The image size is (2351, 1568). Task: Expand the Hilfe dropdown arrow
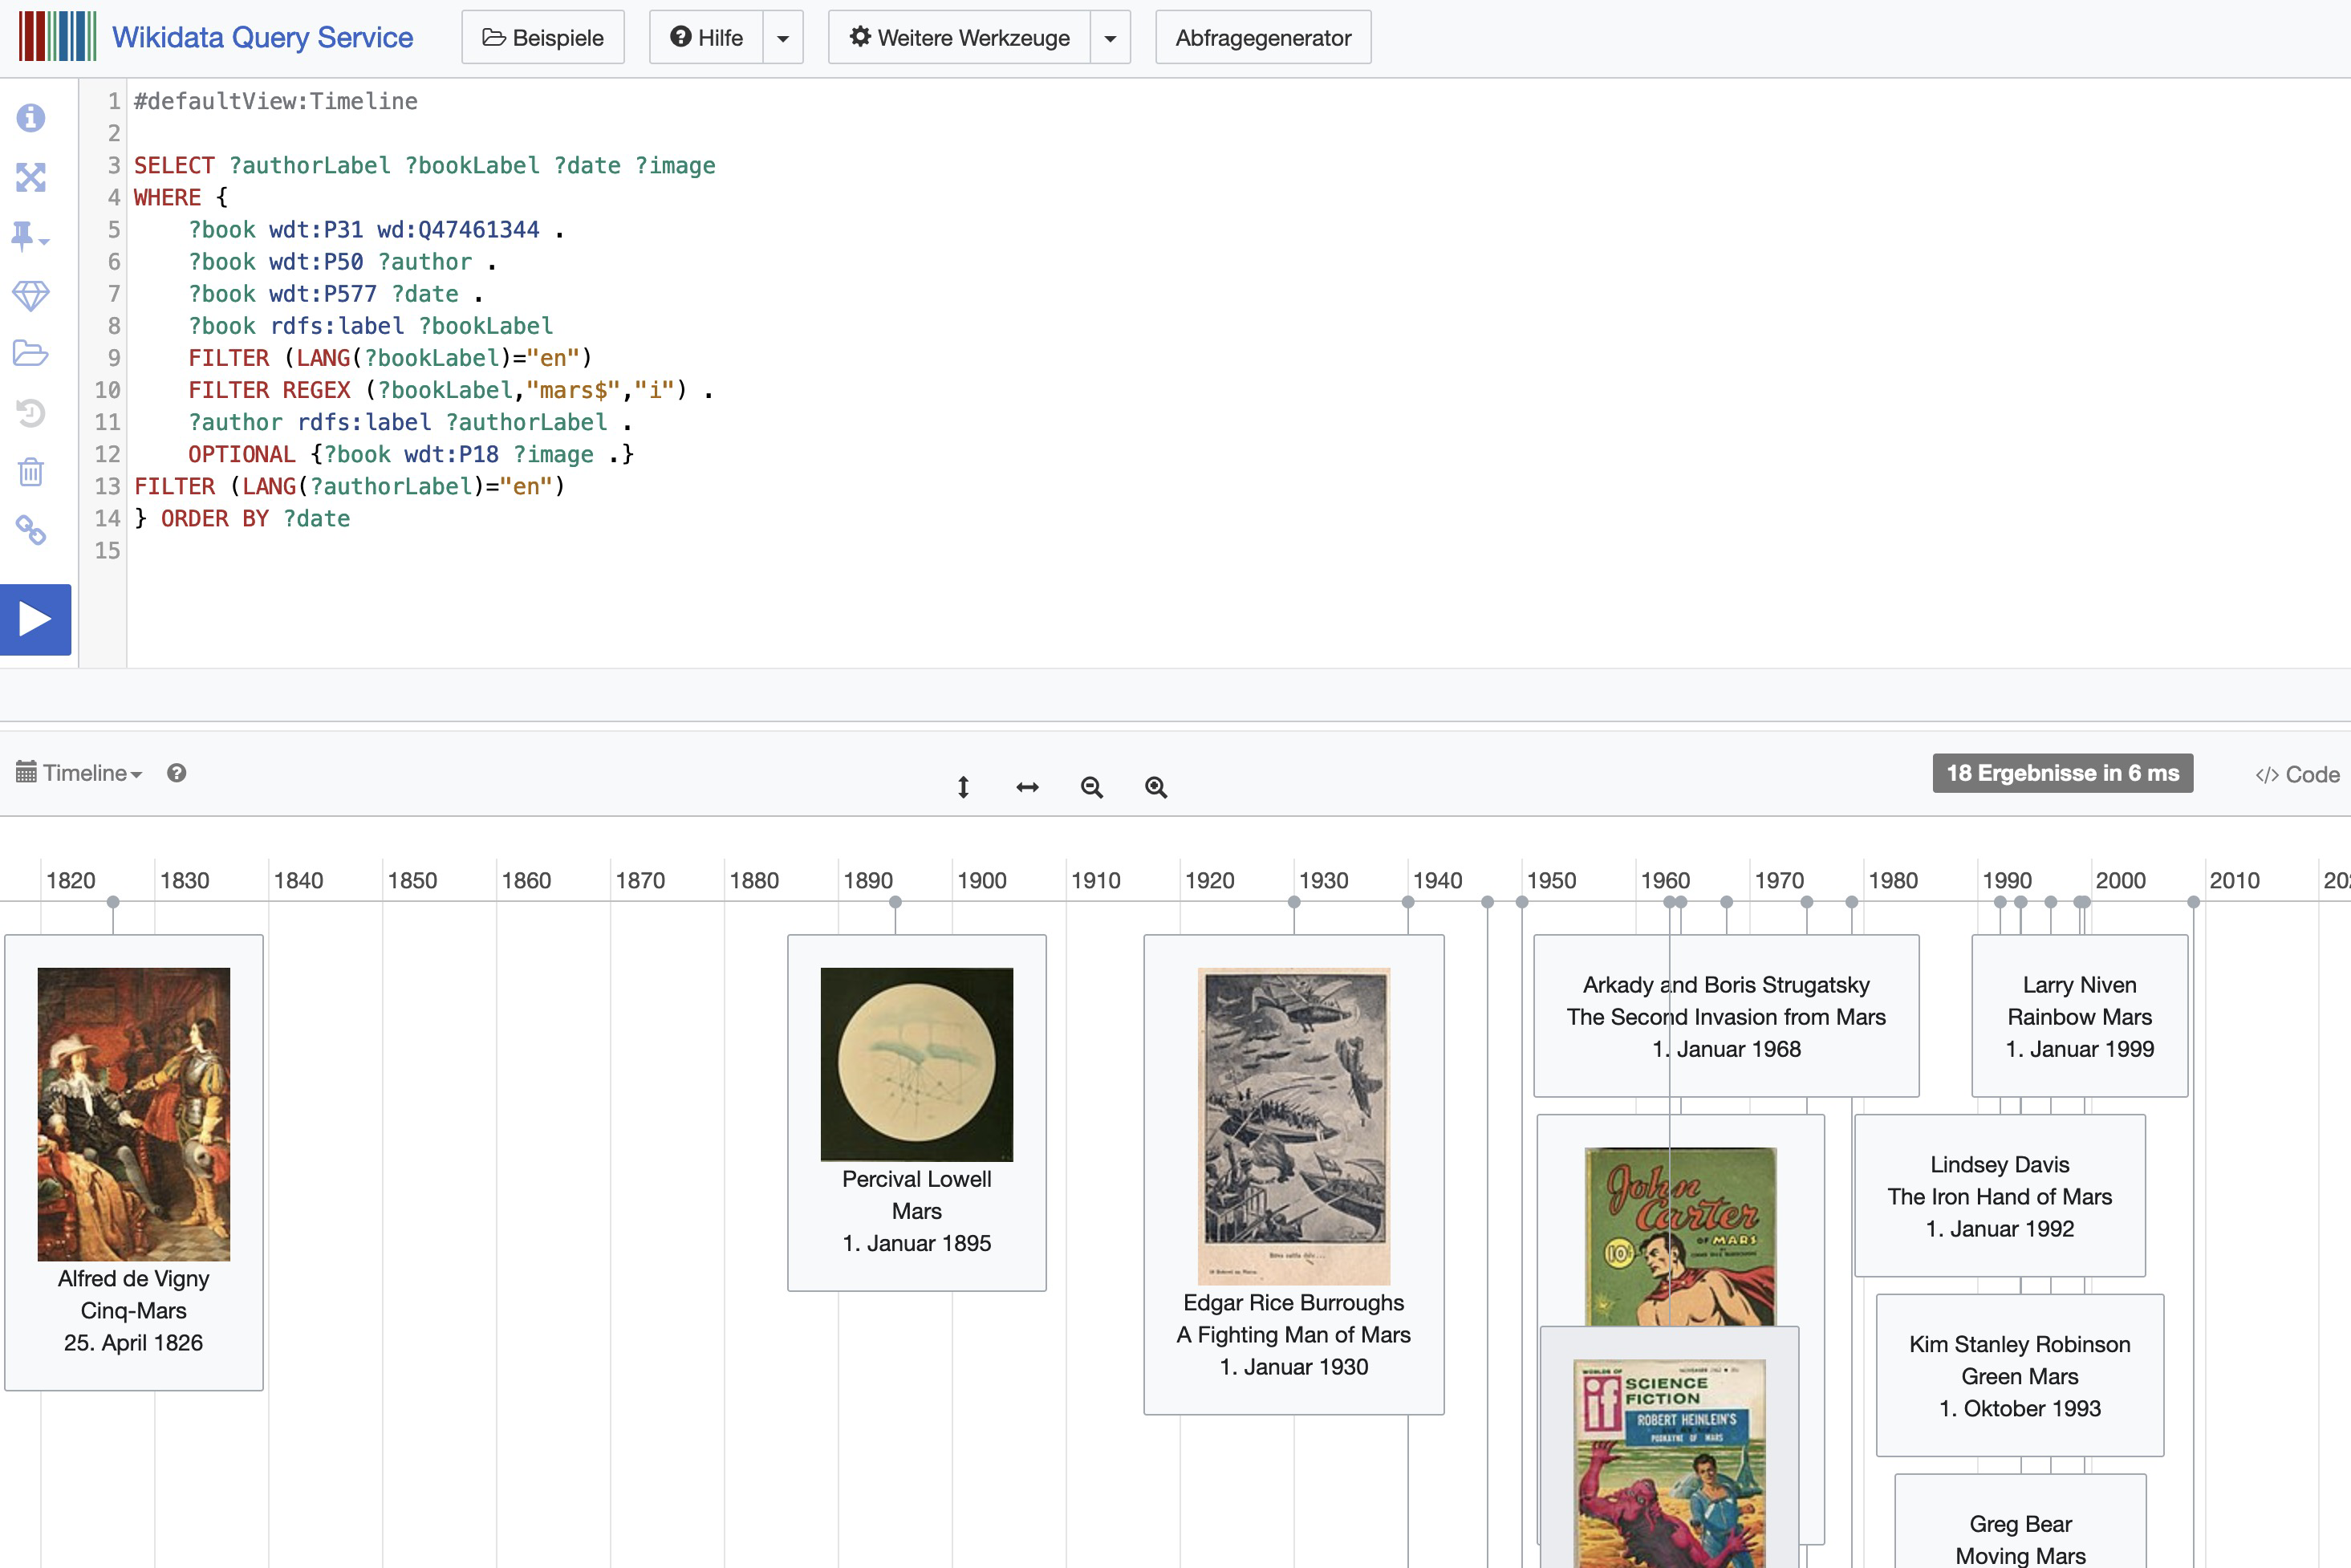click(783, 38)
